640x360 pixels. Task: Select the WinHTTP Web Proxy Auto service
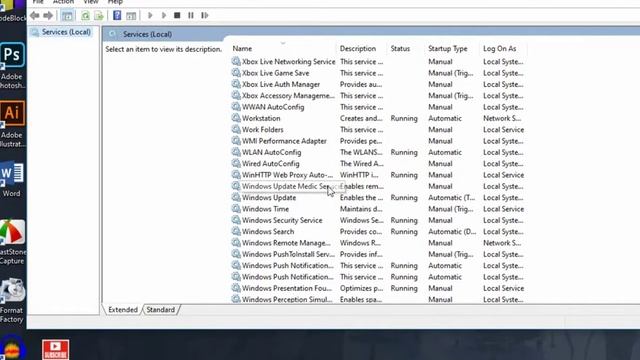(287, 175)
